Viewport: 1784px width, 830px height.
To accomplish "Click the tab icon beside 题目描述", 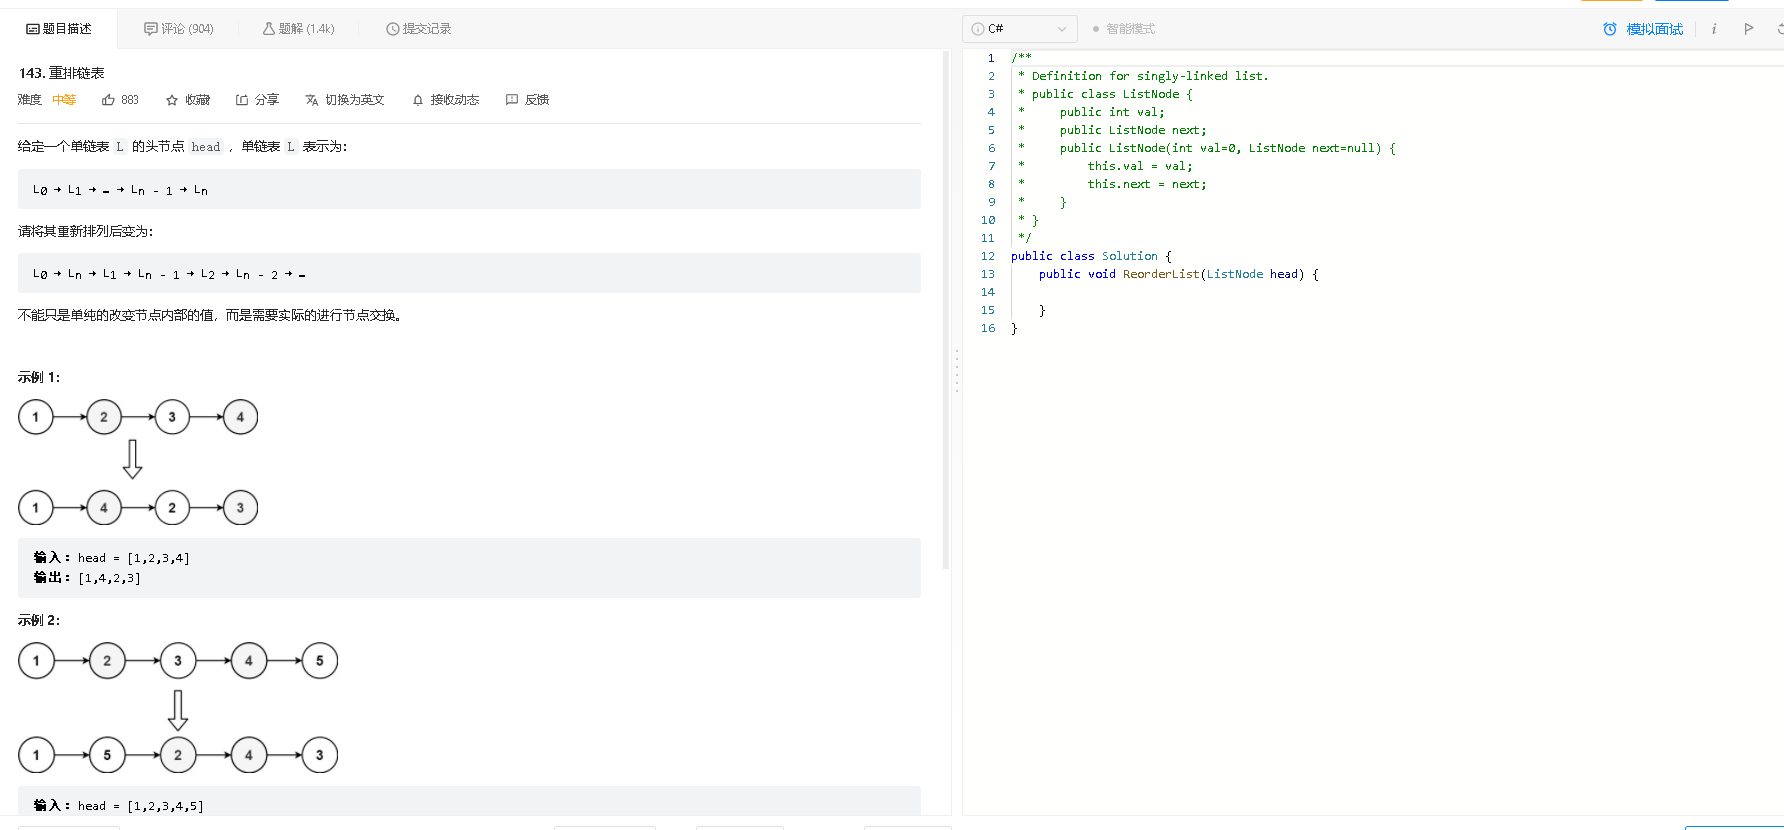I will 32,29.
